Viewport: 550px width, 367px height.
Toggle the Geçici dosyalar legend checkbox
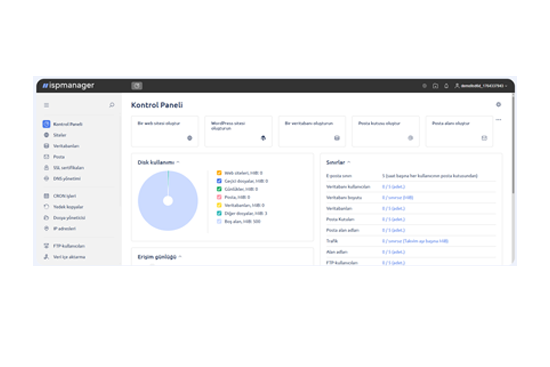tap(219, 181)
